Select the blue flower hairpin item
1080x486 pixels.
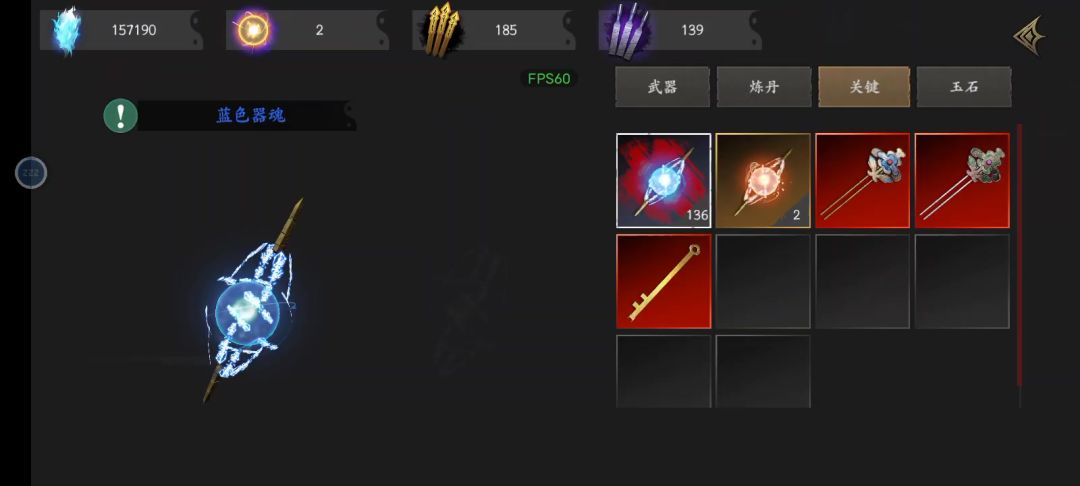[x=862, y=180]
